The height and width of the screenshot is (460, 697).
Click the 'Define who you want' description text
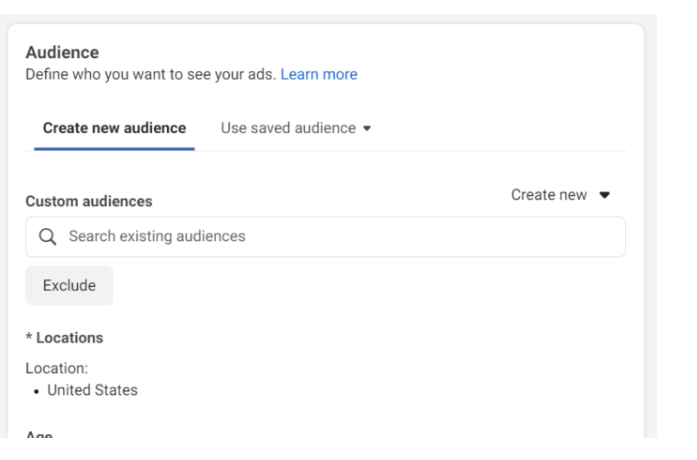[150, 74]
